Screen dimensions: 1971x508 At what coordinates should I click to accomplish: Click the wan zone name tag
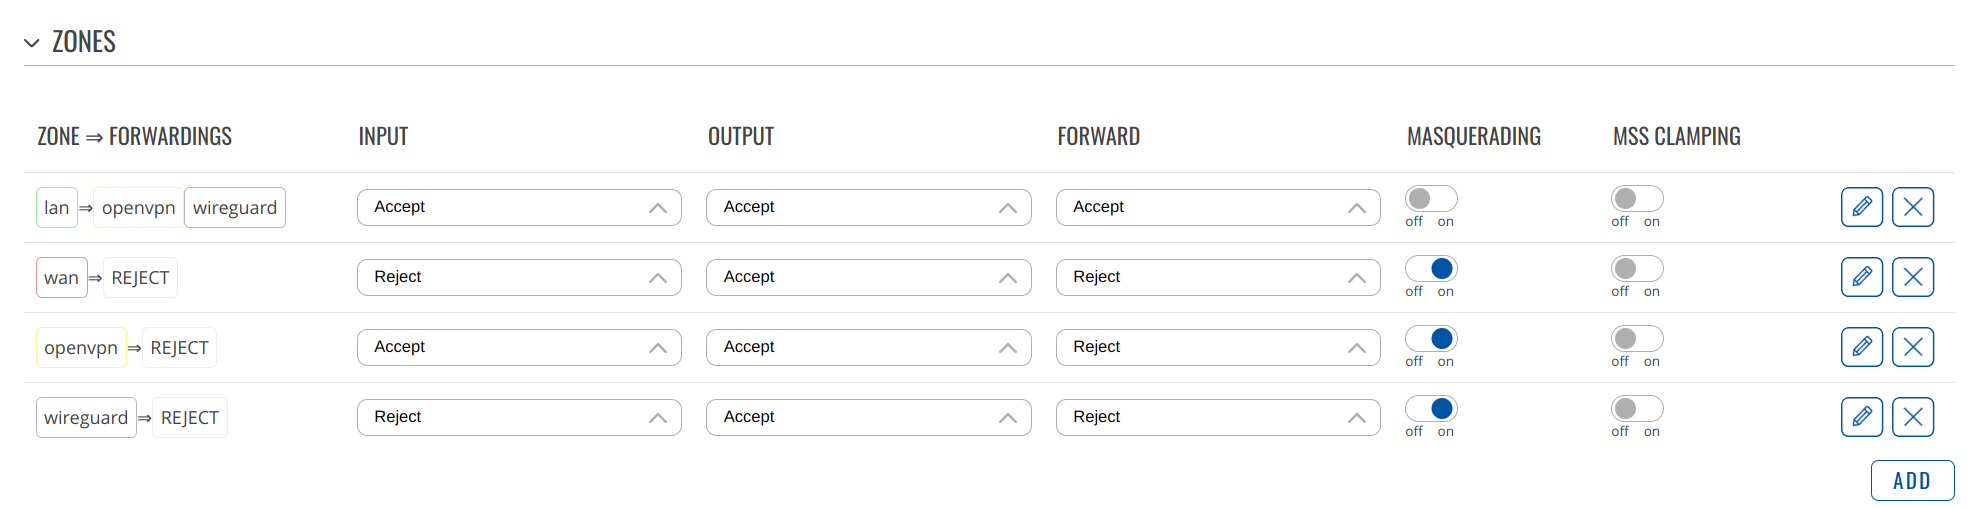coord(61,277)
